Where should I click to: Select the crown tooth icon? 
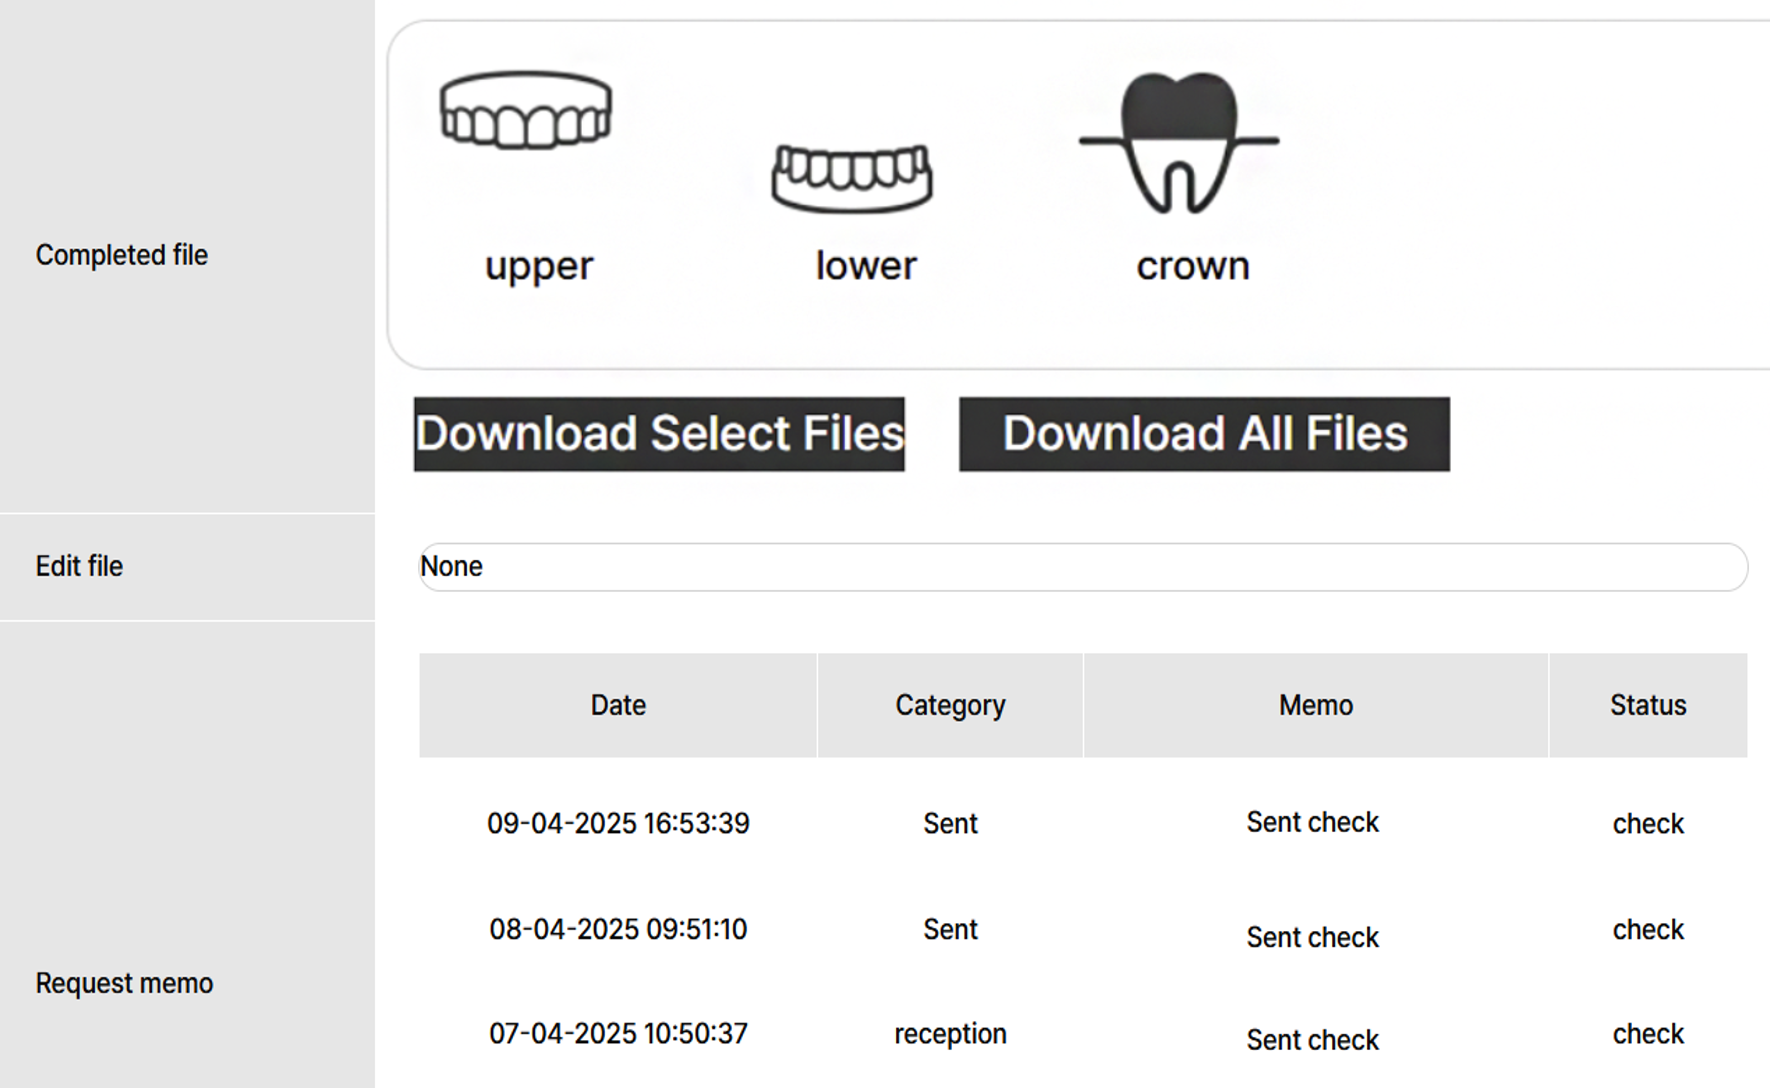point(1179,142)
